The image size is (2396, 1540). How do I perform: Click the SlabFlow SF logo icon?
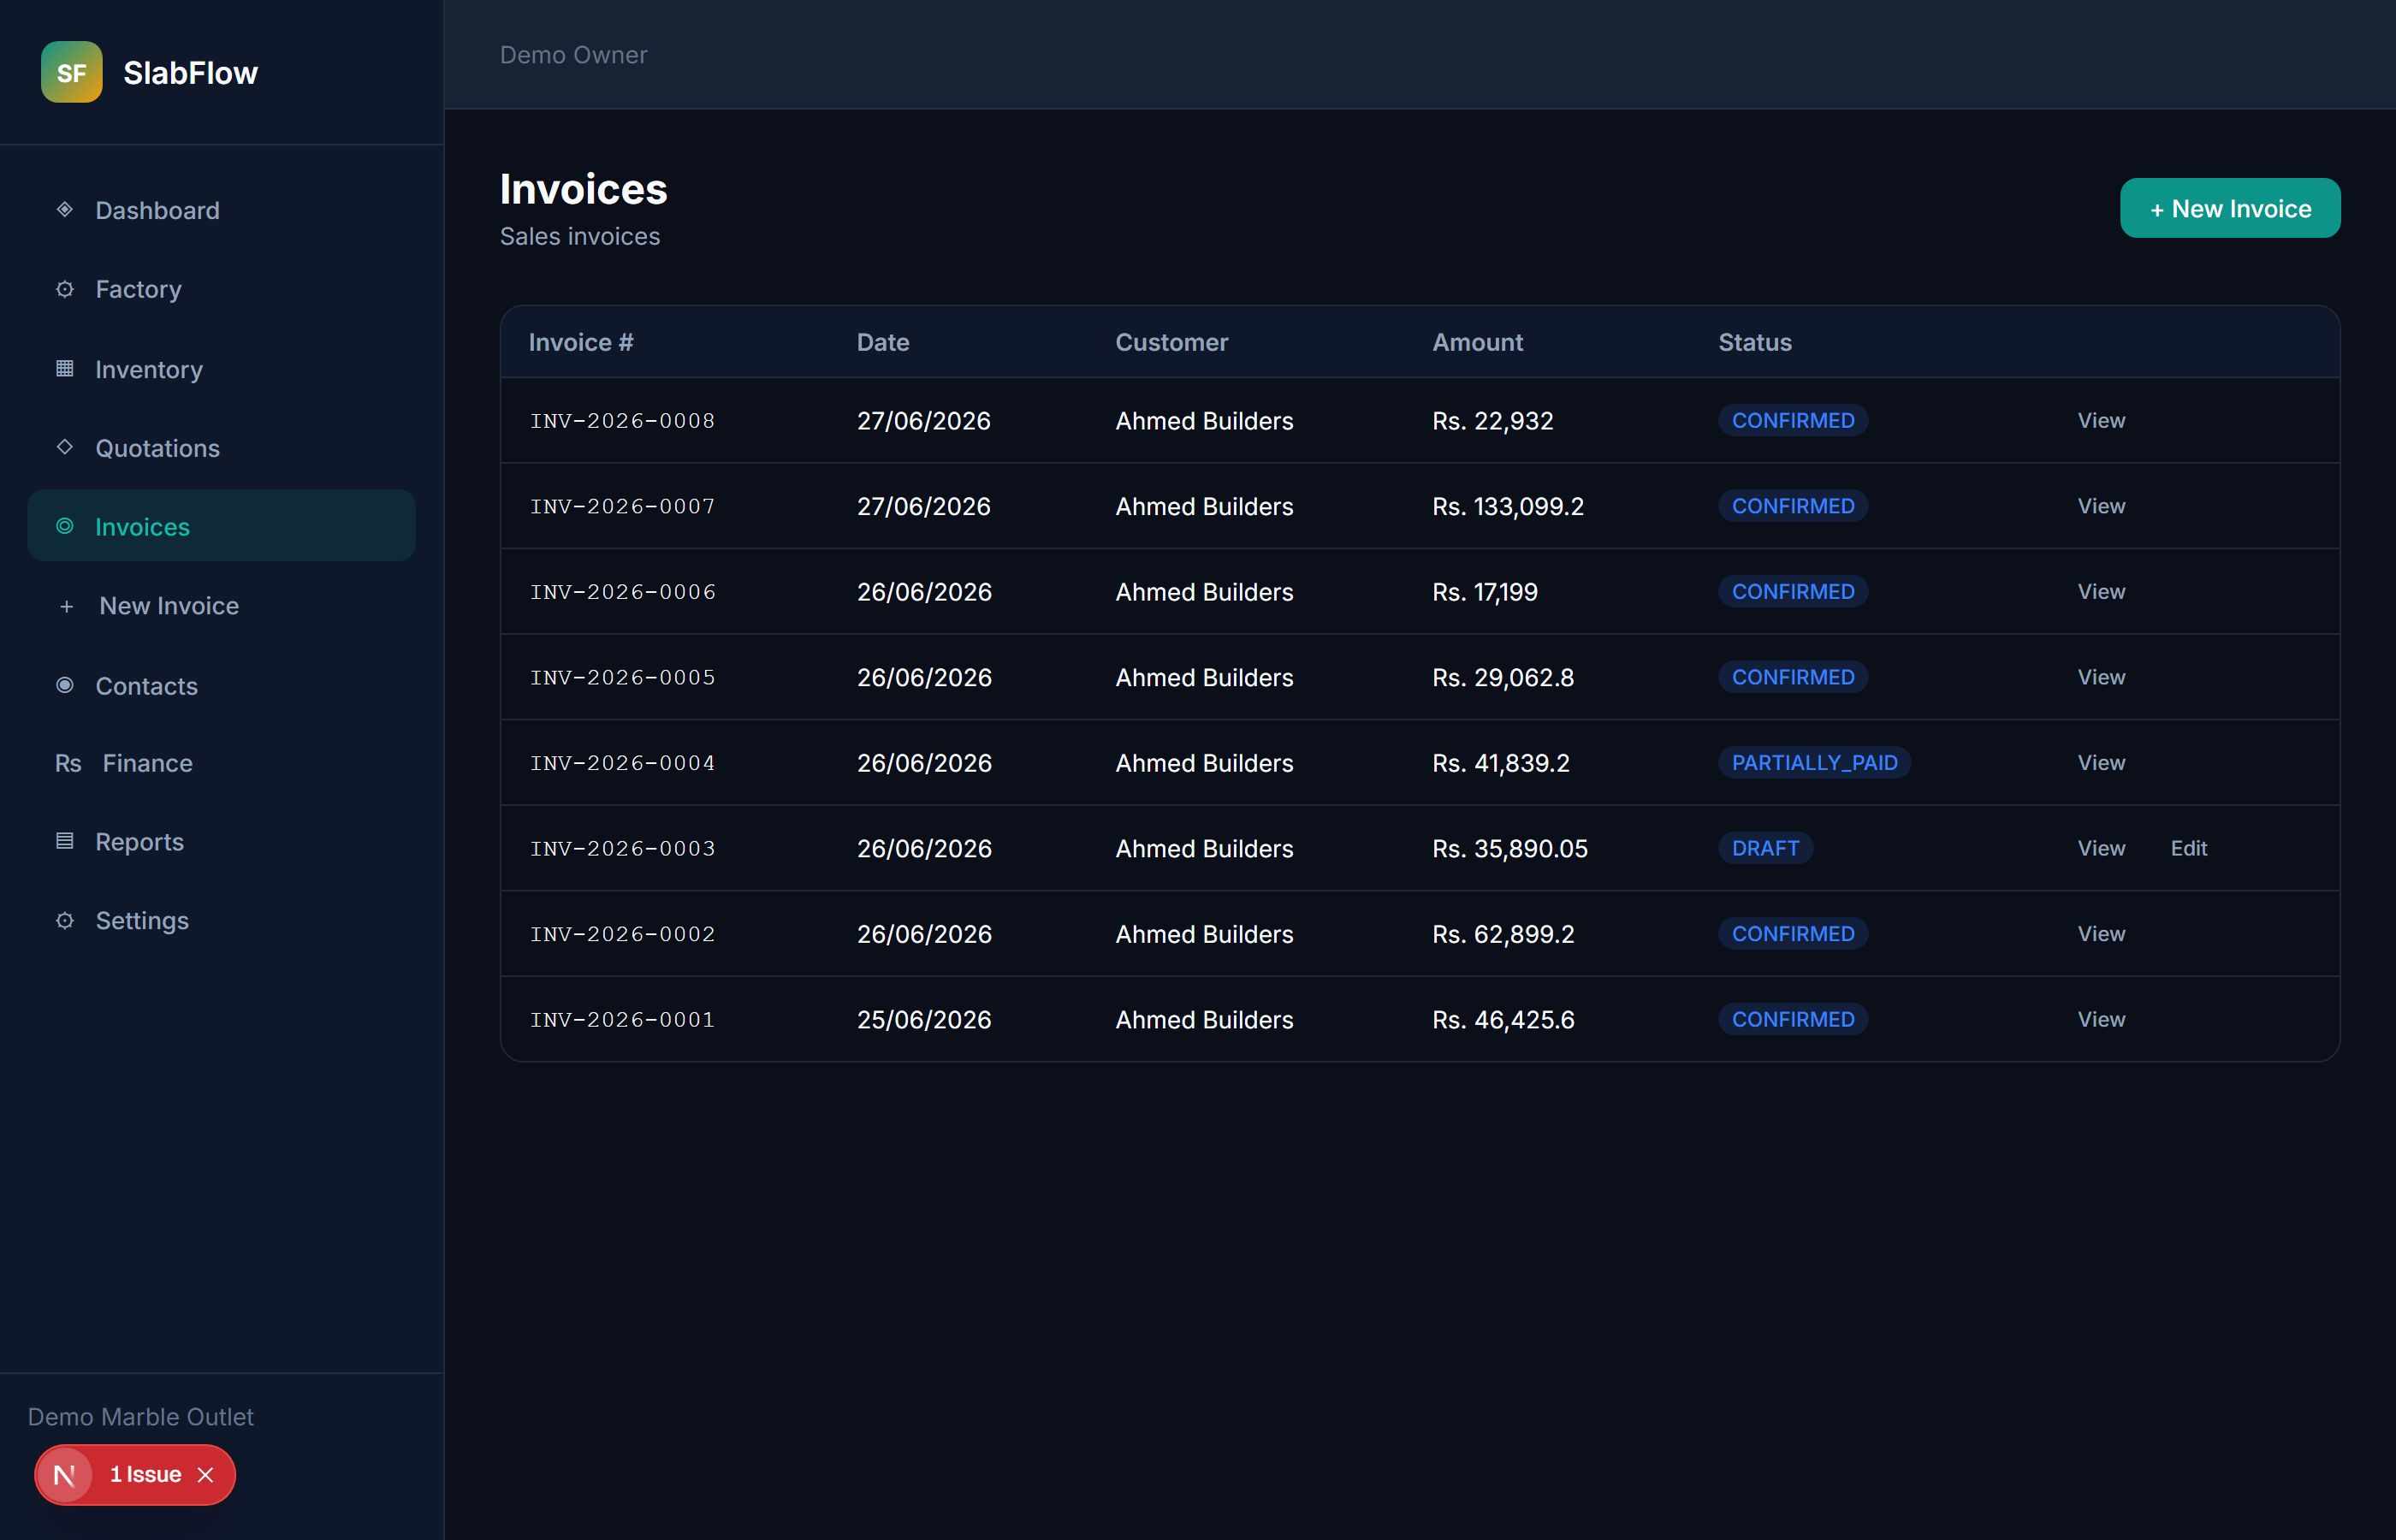coord(71,72)
